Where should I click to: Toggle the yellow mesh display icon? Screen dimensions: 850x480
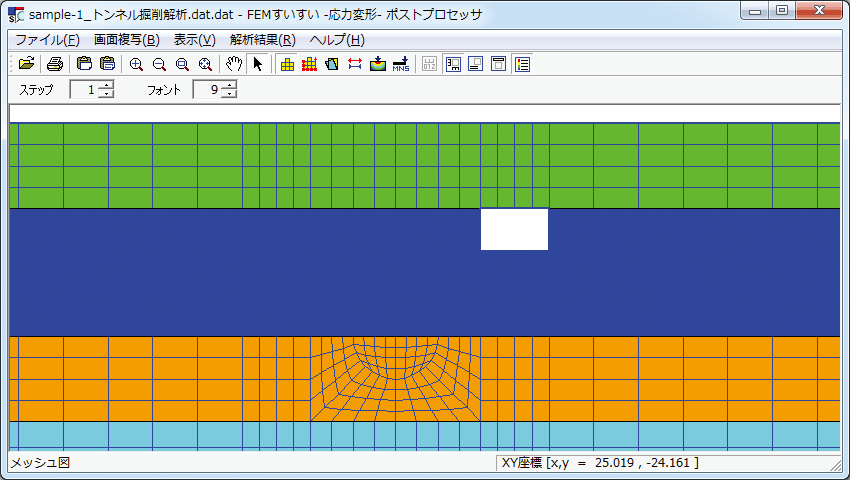click(287, 64)
